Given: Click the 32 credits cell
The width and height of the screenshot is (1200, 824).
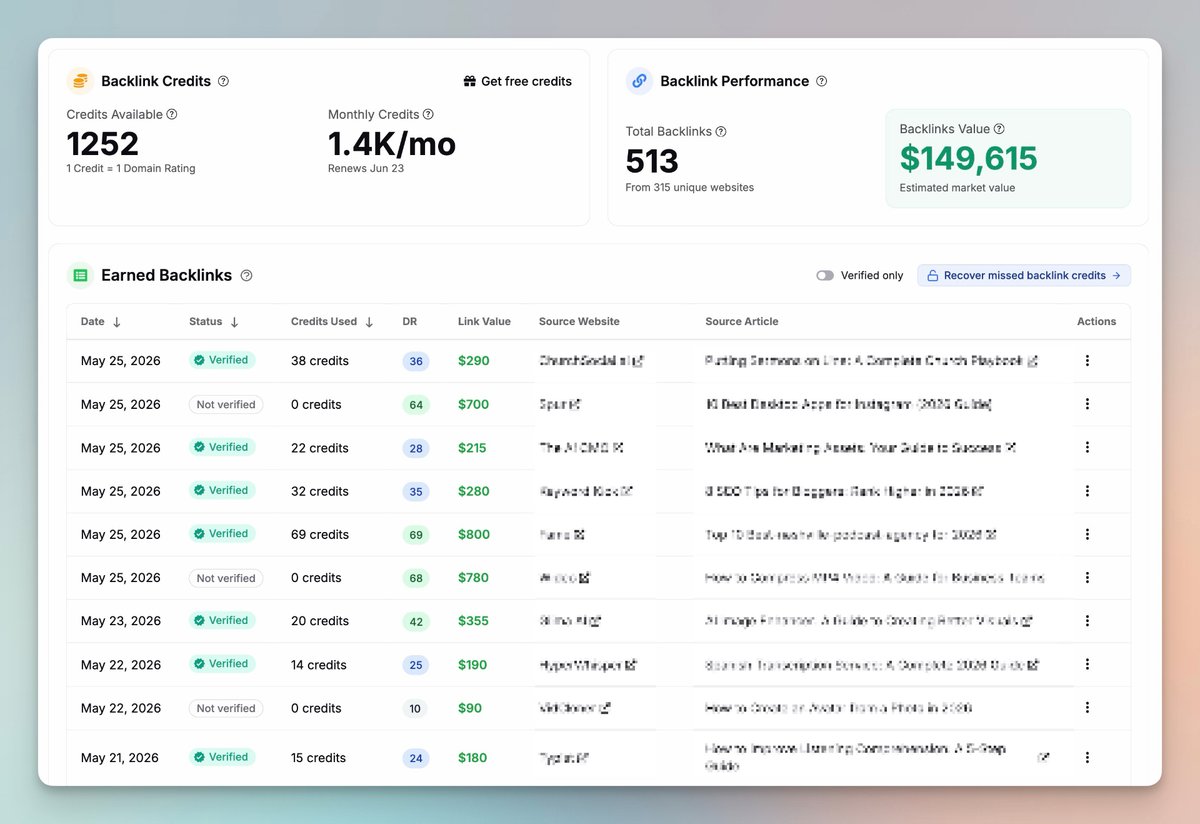Looking at the screenshot, I should pyautogui.click(x=320, y=491).
